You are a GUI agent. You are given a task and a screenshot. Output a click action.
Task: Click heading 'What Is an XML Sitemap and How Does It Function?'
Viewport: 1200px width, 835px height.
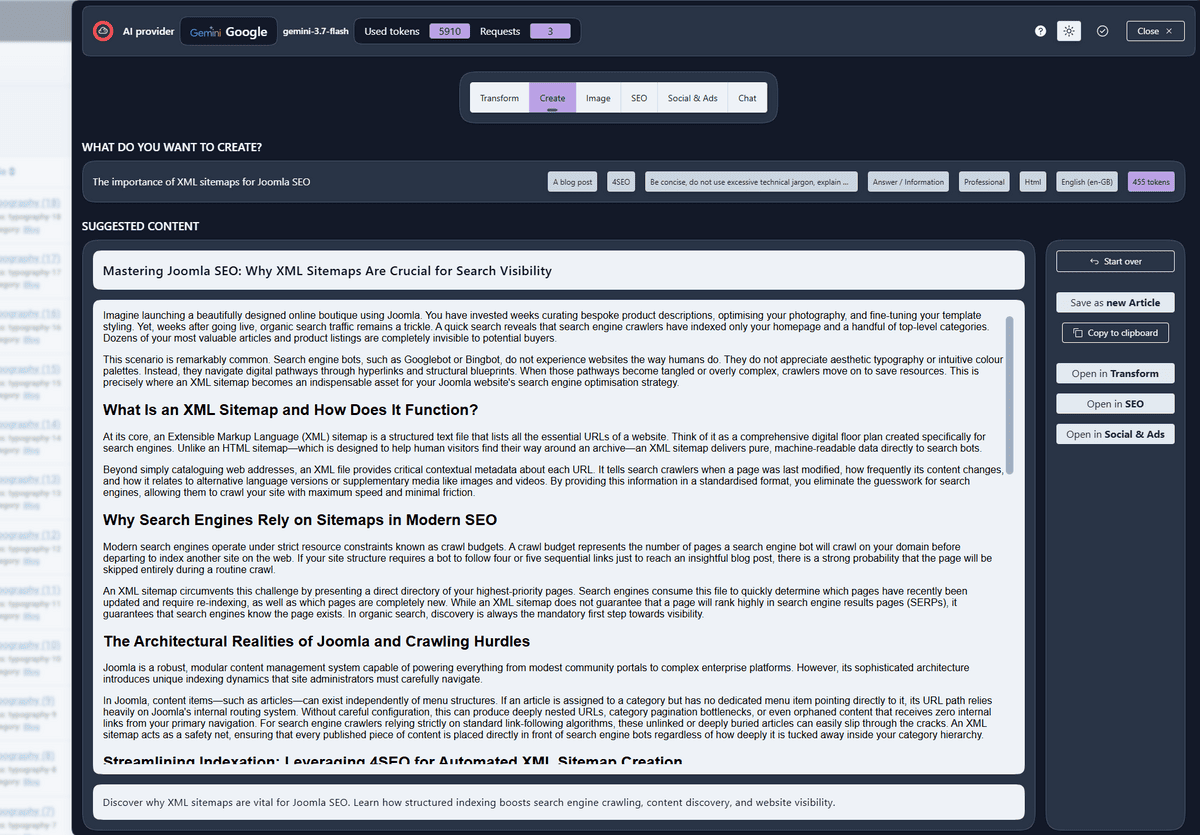(291, 410)
